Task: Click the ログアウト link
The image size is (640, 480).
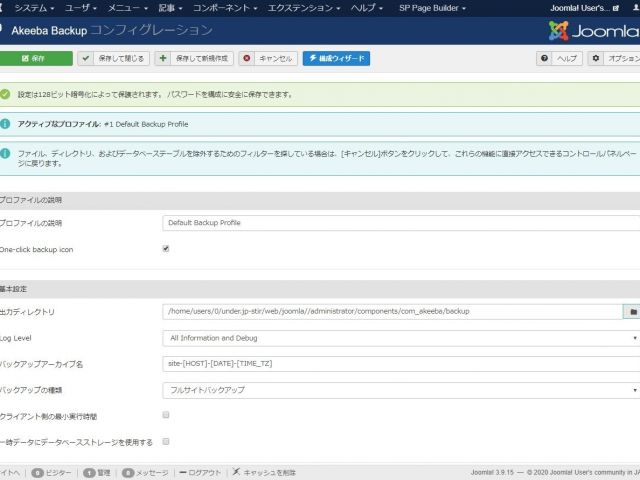Action: [200, 473]
